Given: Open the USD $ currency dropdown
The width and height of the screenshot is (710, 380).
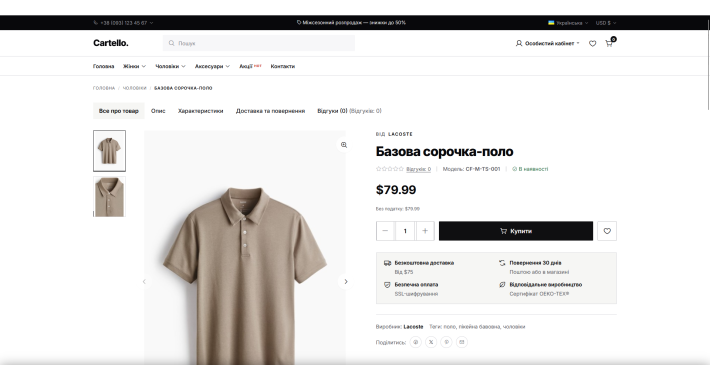Looking at the screenshot, I should [x=606, y=23].
